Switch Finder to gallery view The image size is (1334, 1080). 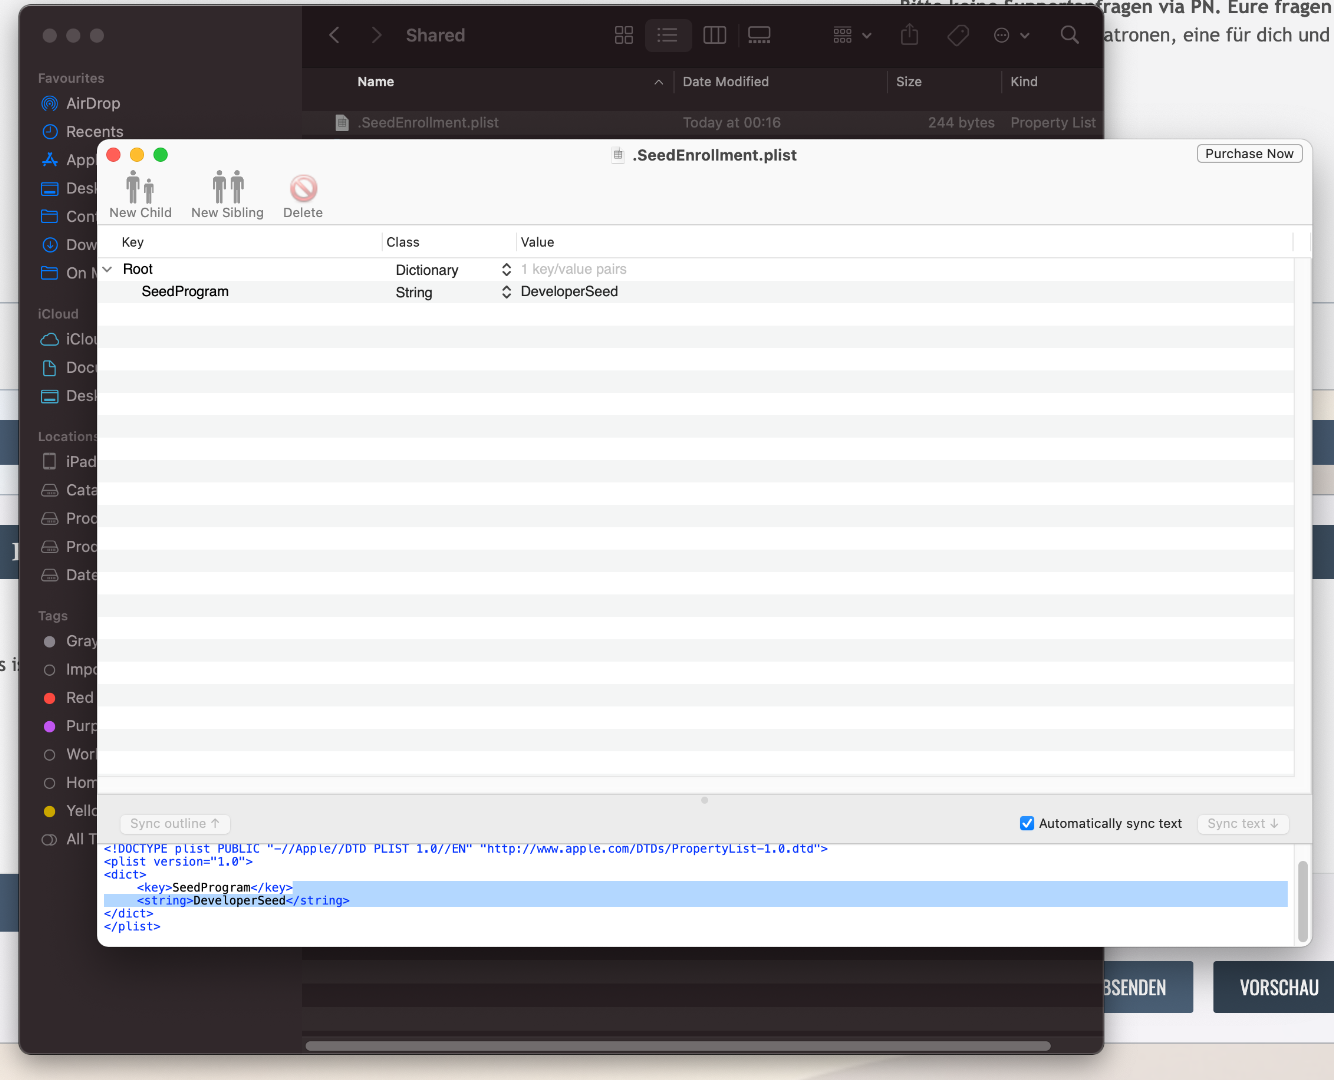[x=760, y=36]
